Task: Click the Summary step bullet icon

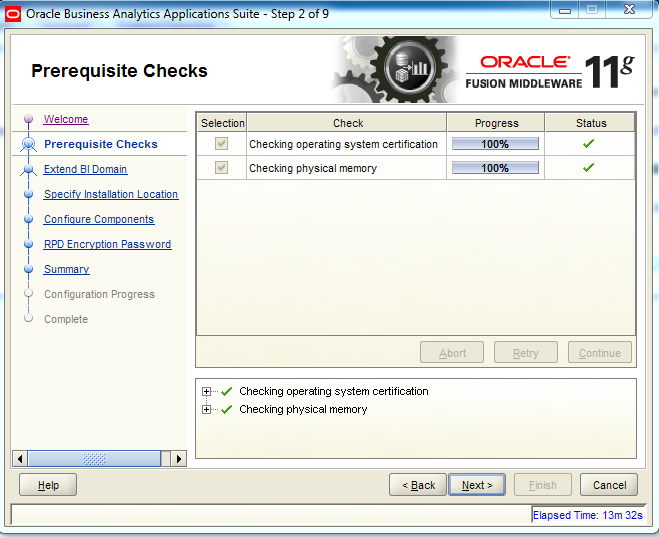Action: (29, 269)
